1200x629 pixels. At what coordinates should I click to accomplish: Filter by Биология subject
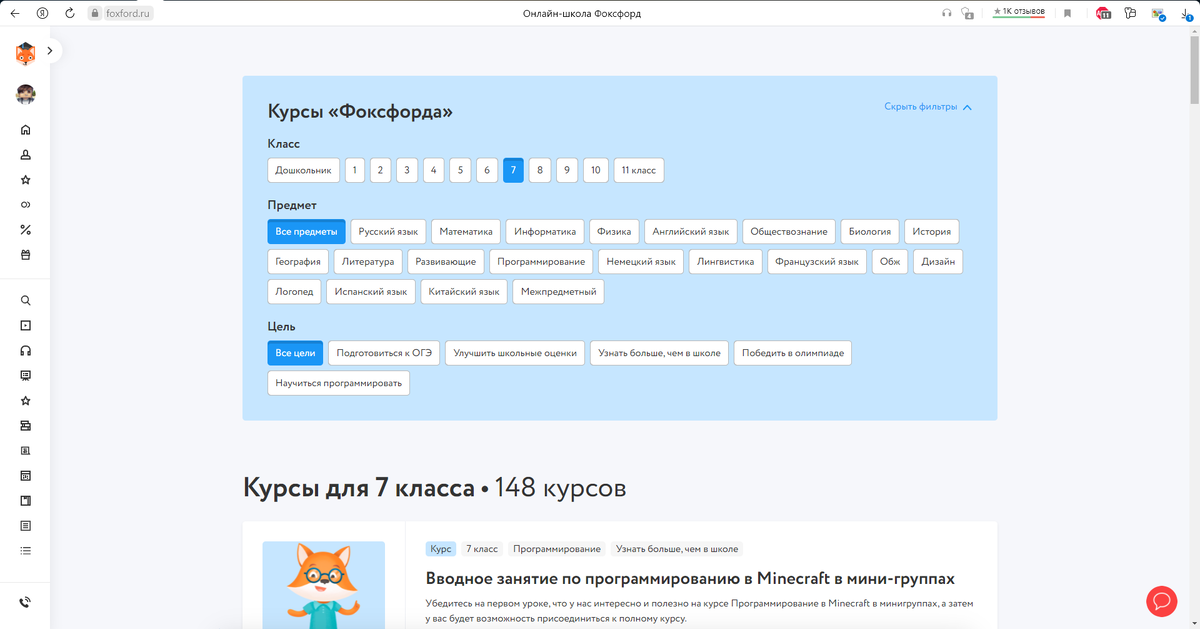[x=870, y=232]
